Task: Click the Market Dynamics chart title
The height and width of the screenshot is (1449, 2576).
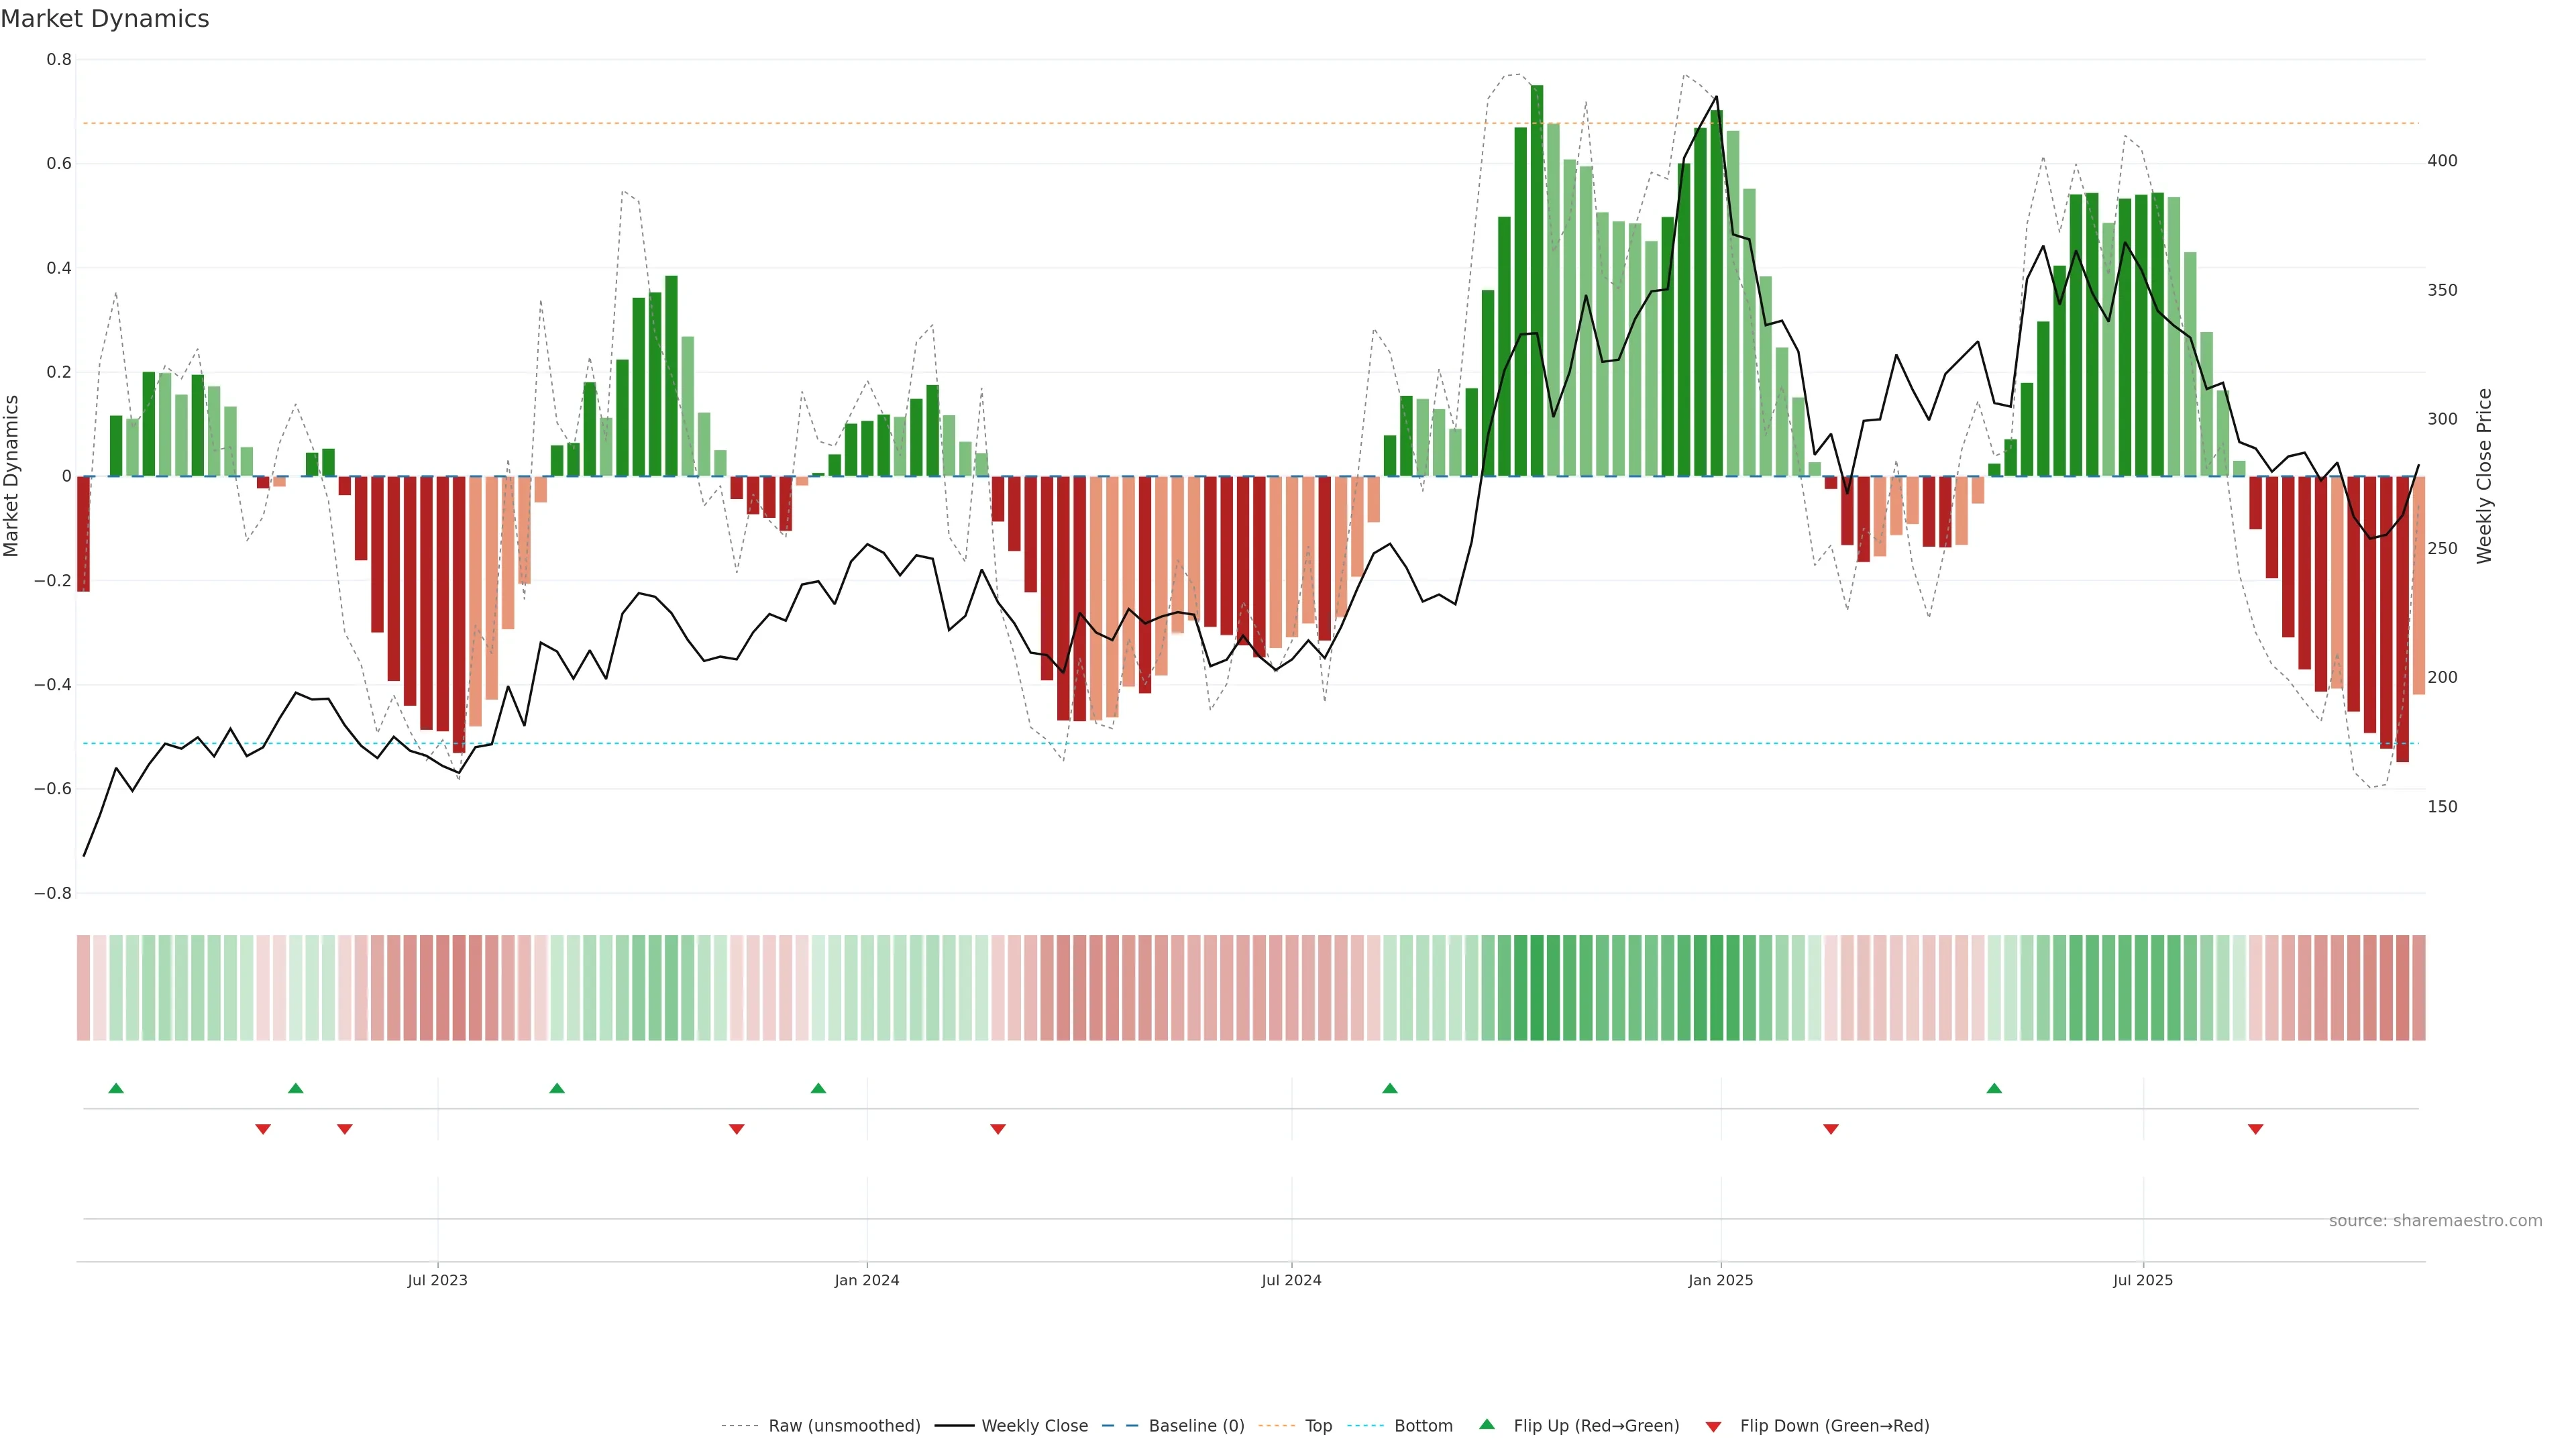Action: [x=105, y=19]
